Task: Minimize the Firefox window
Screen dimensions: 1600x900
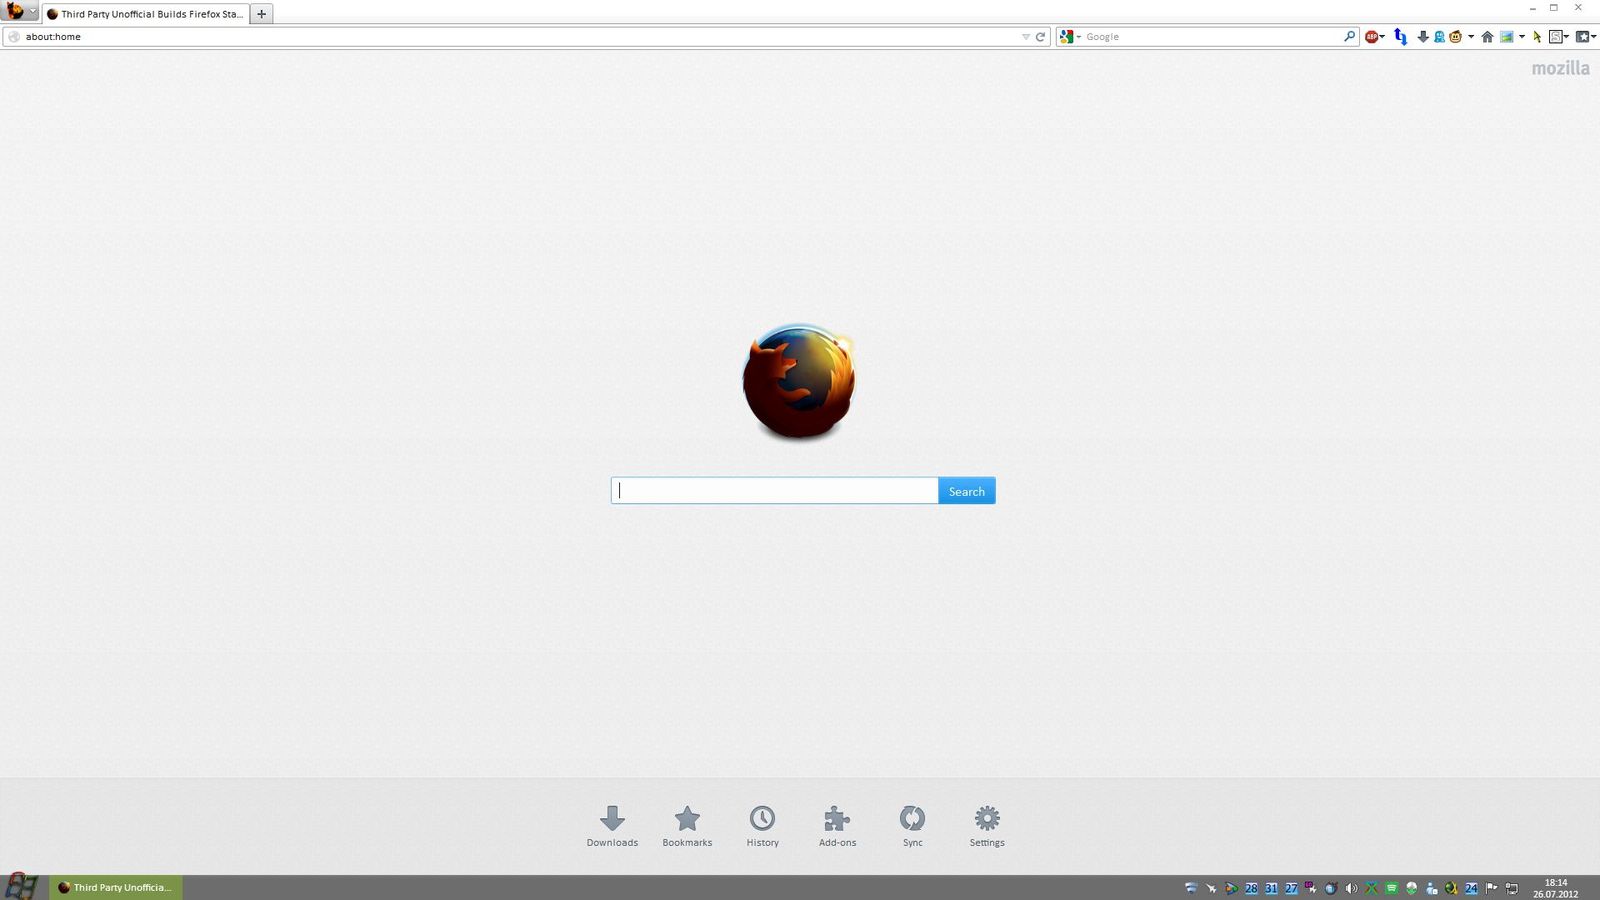Action: [x=1532, y=8]
